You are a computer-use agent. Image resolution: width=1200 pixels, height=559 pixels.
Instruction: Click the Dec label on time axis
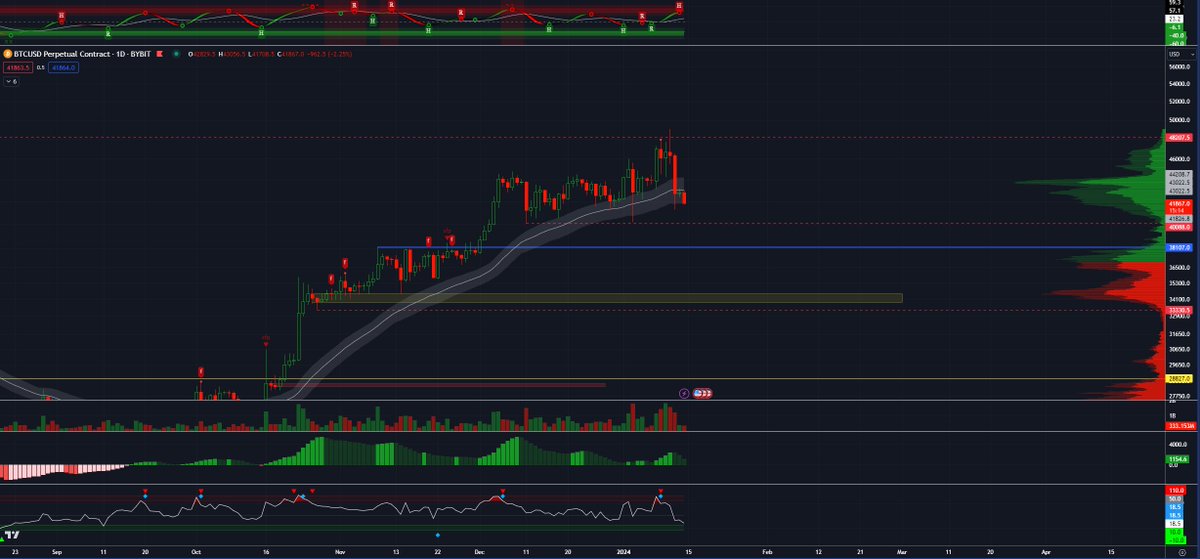[x=479, y=551]
